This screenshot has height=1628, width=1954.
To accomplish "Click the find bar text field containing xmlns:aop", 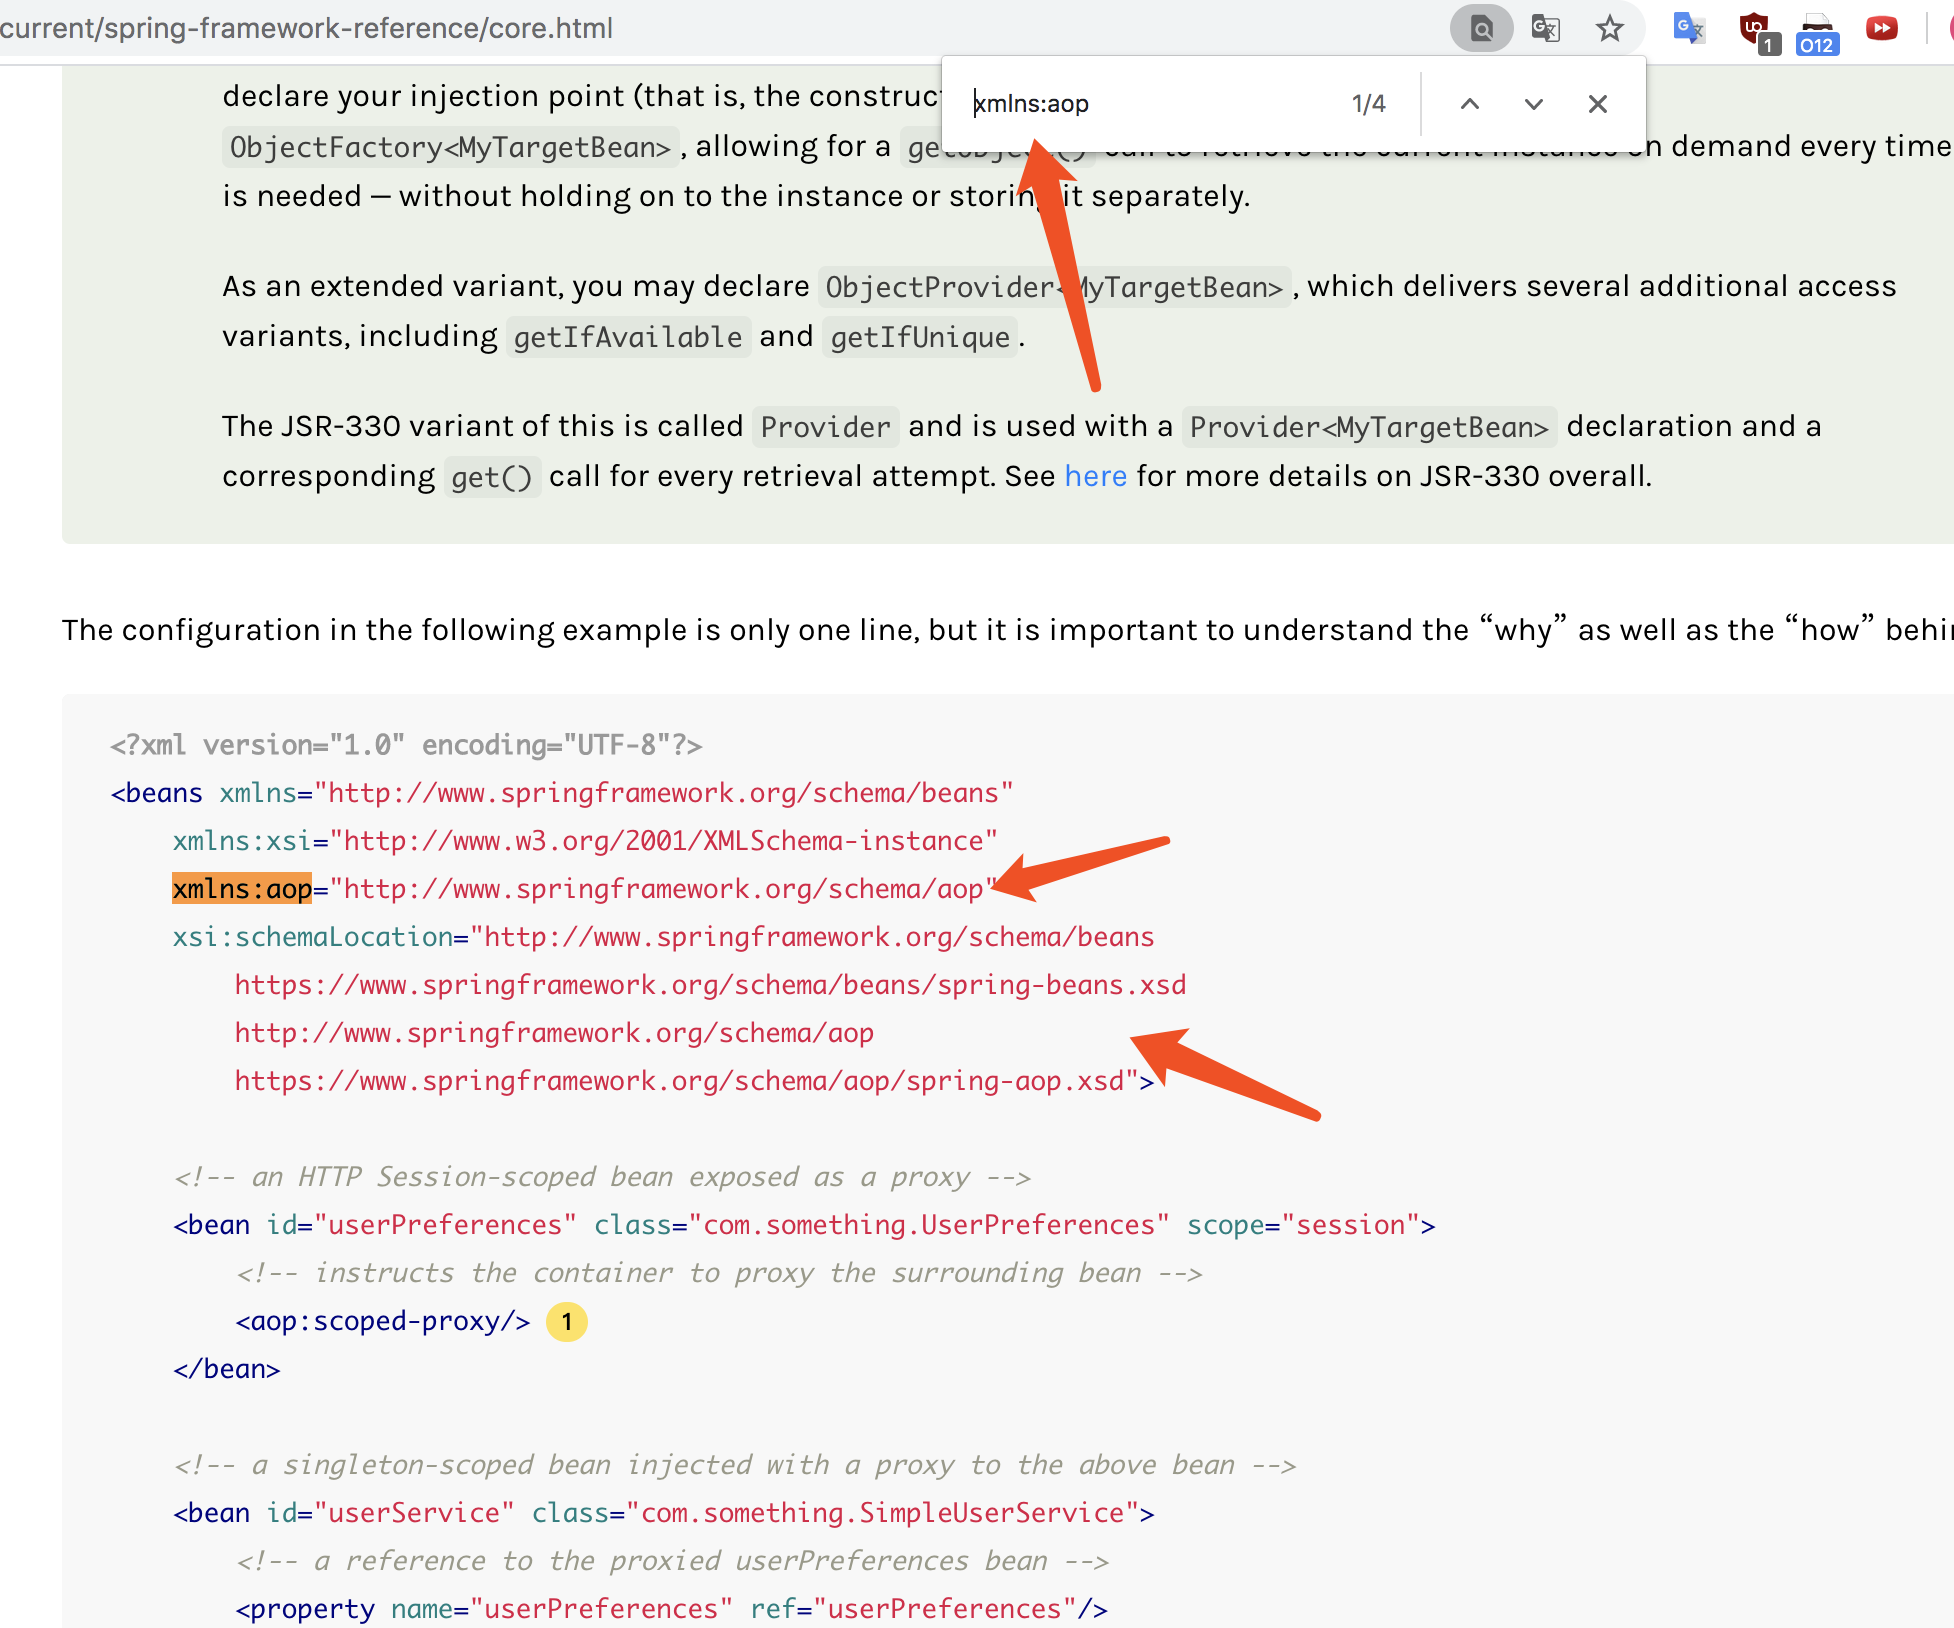I will coord(1150,104).
